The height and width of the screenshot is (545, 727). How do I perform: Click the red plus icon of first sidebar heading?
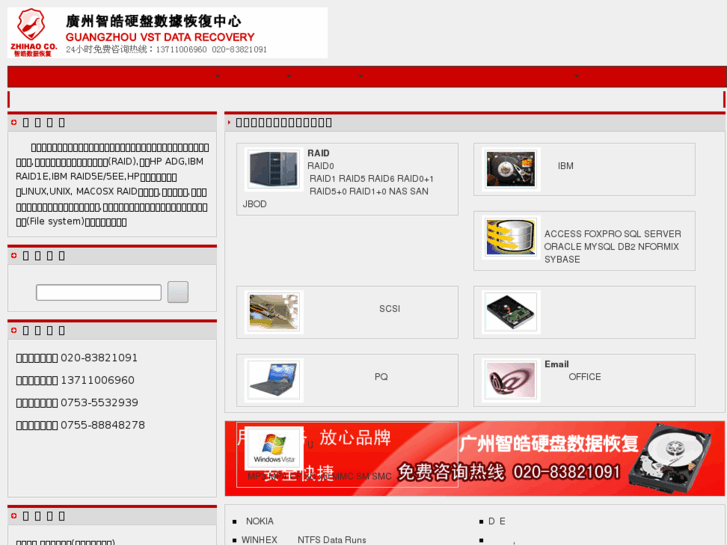pyautogui.click(x=14, y=122)
